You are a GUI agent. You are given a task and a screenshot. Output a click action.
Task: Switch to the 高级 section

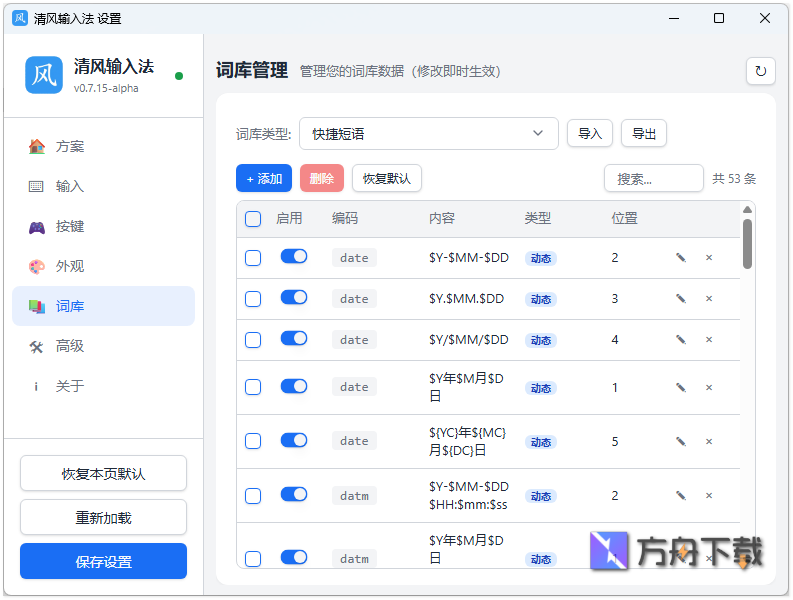(103, 347)
